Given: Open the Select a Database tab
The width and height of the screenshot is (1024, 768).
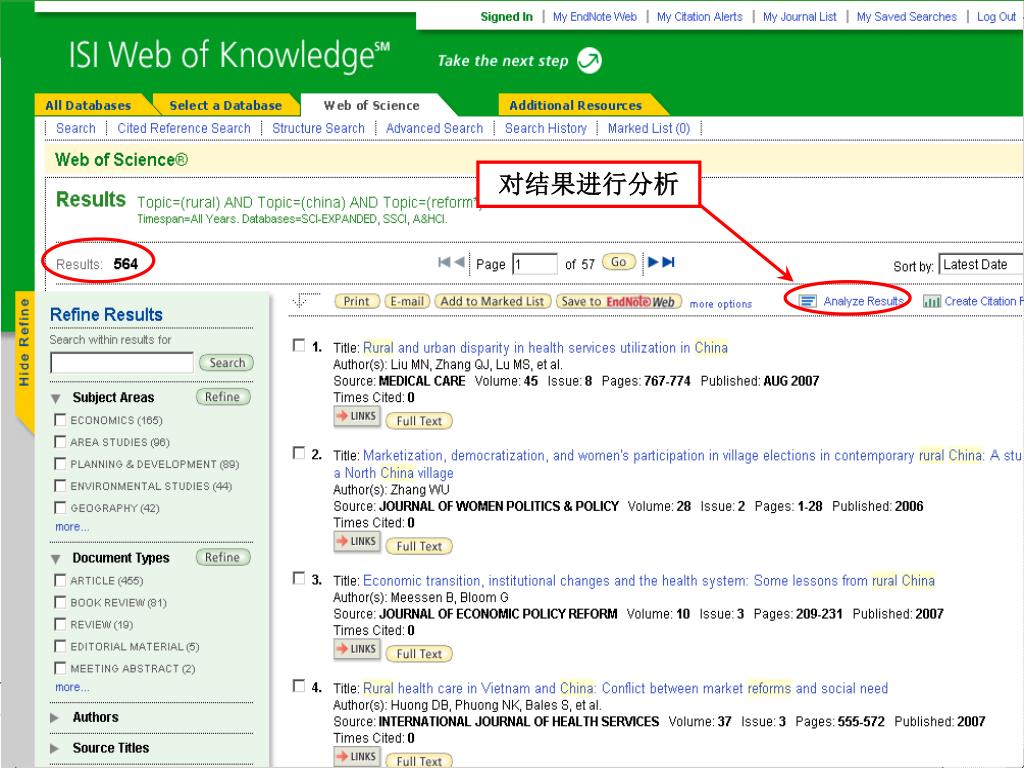Looking at the screenshot, I should click(225, 105).
